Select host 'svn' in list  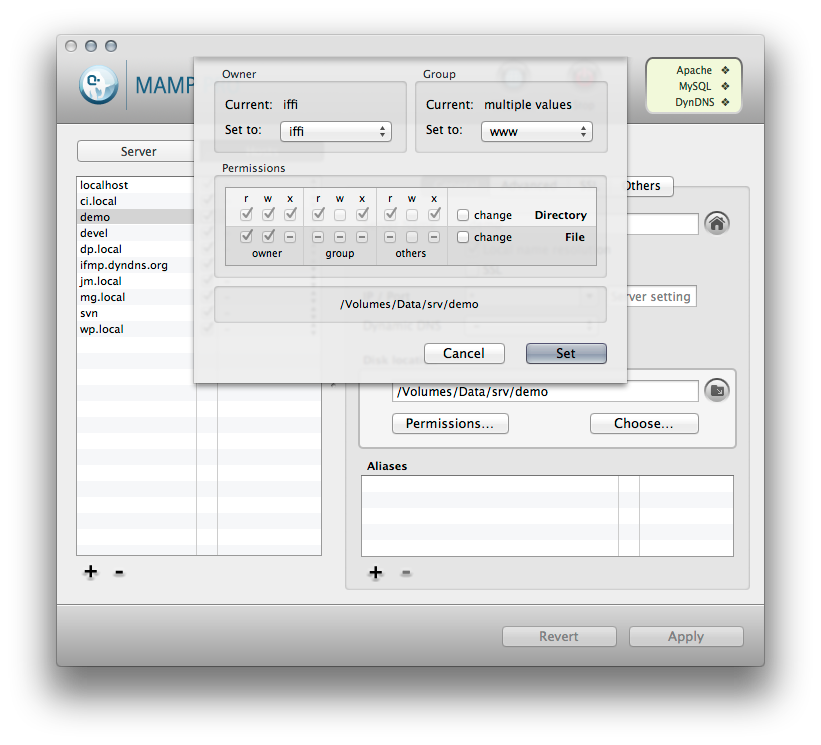[x=136, y=313]
